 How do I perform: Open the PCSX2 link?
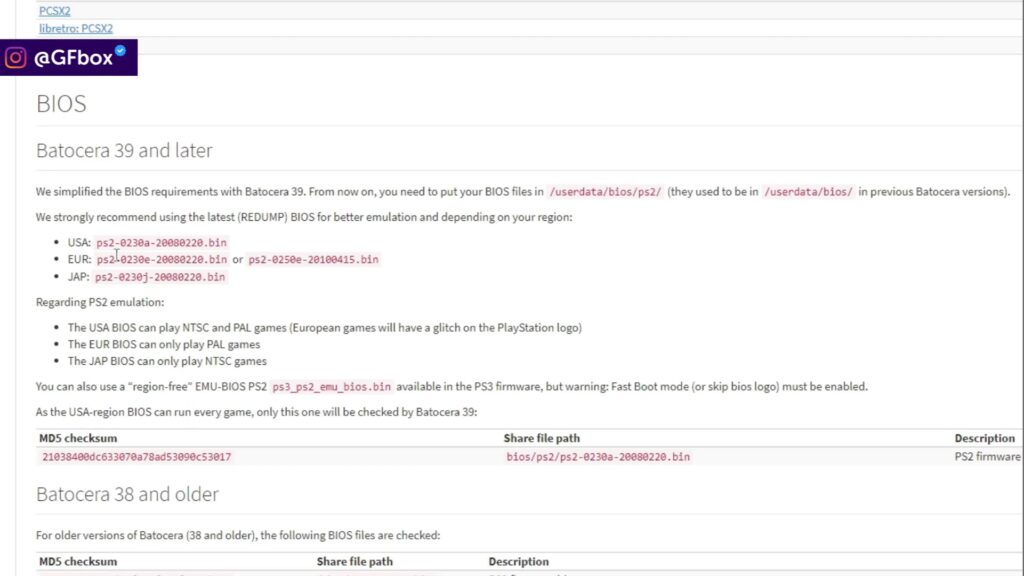pos(55,11)
